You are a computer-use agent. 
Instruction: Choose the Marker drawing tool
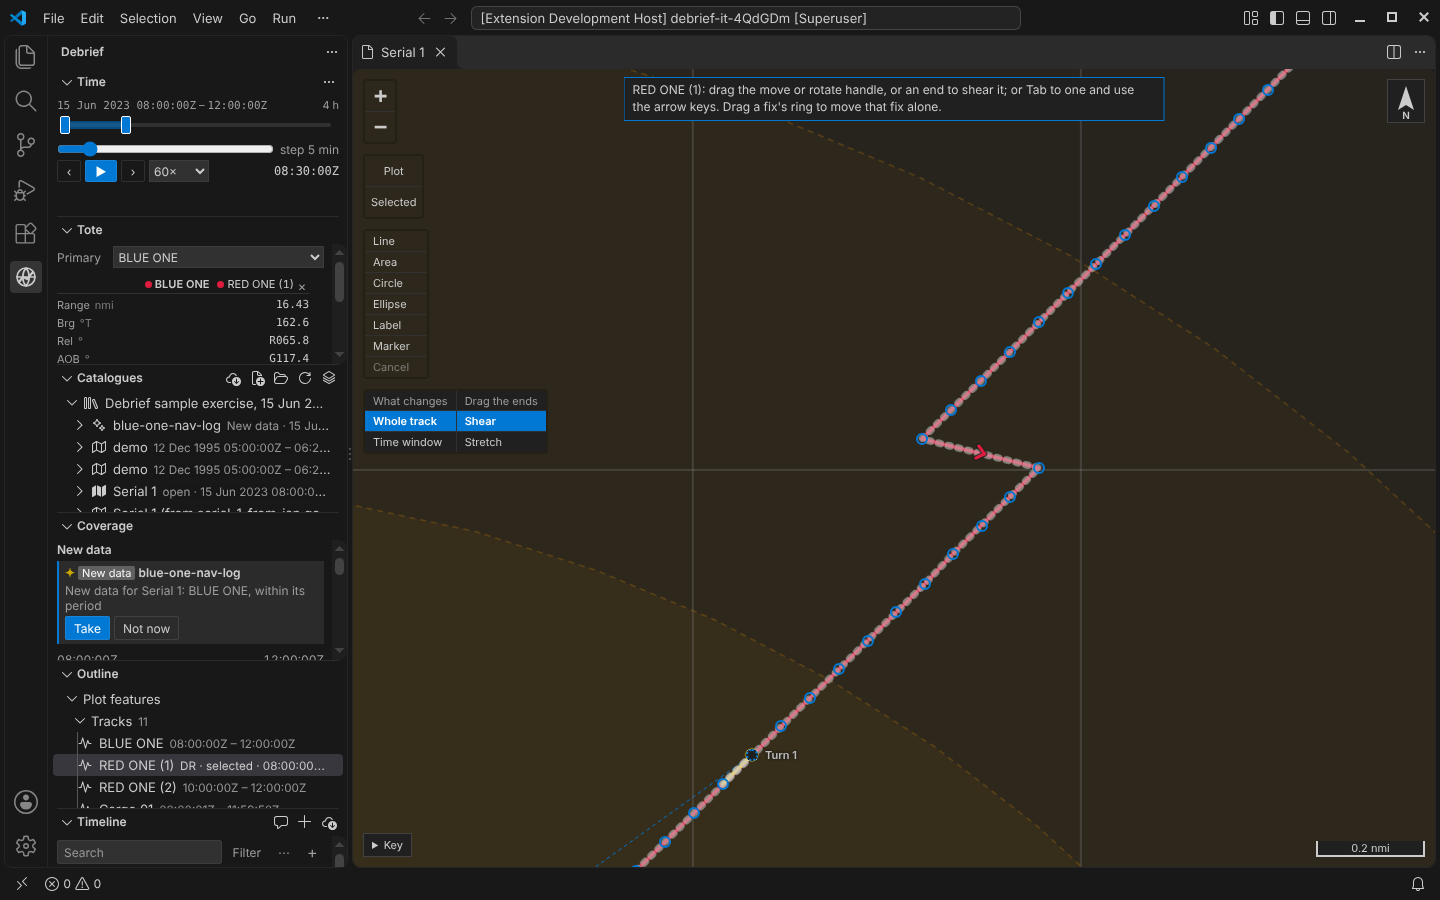pyautogui.click(x=396, y=346)
